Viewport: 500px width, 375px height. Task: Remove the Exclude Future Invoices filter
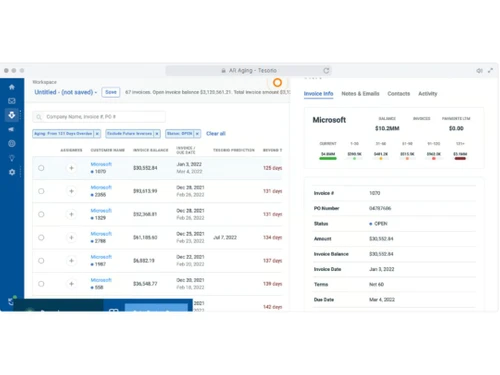coord(157,134)
